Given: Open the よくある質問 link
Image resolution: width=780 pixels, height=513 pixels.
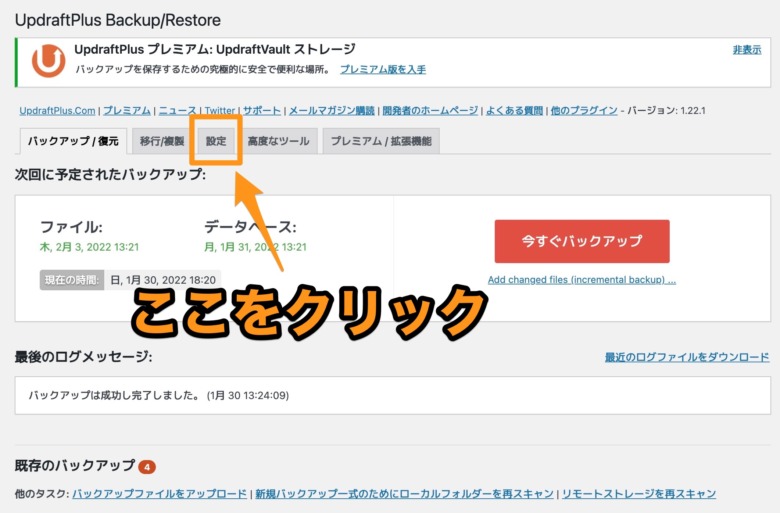Looking at the screenshot, I should pos(514,110).
